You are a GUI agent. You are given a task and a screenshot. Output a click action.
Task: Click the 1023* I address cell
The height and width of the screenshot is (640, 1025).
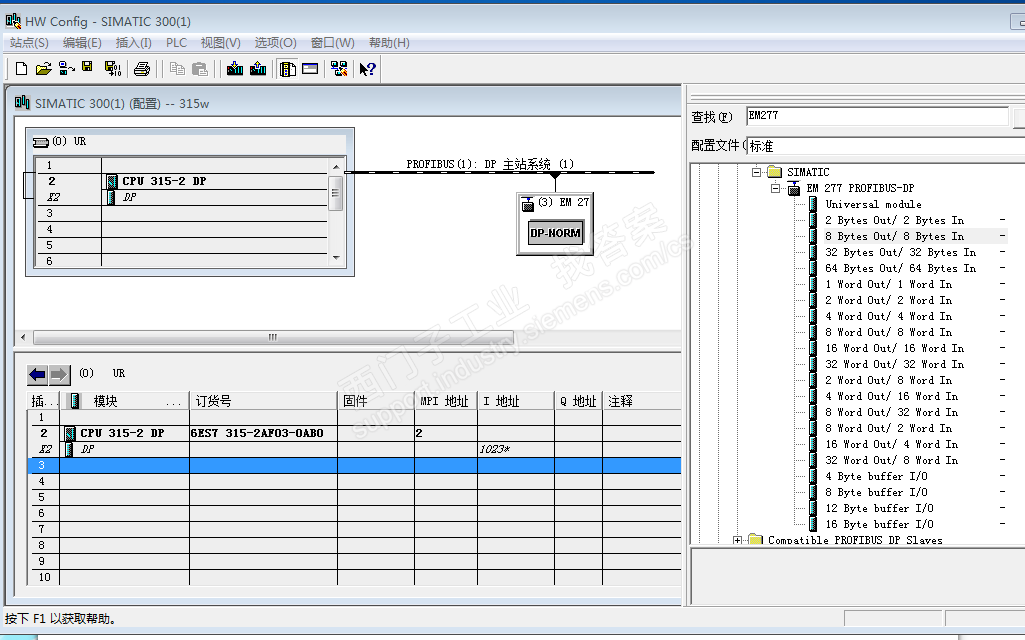tap(516, 449)
